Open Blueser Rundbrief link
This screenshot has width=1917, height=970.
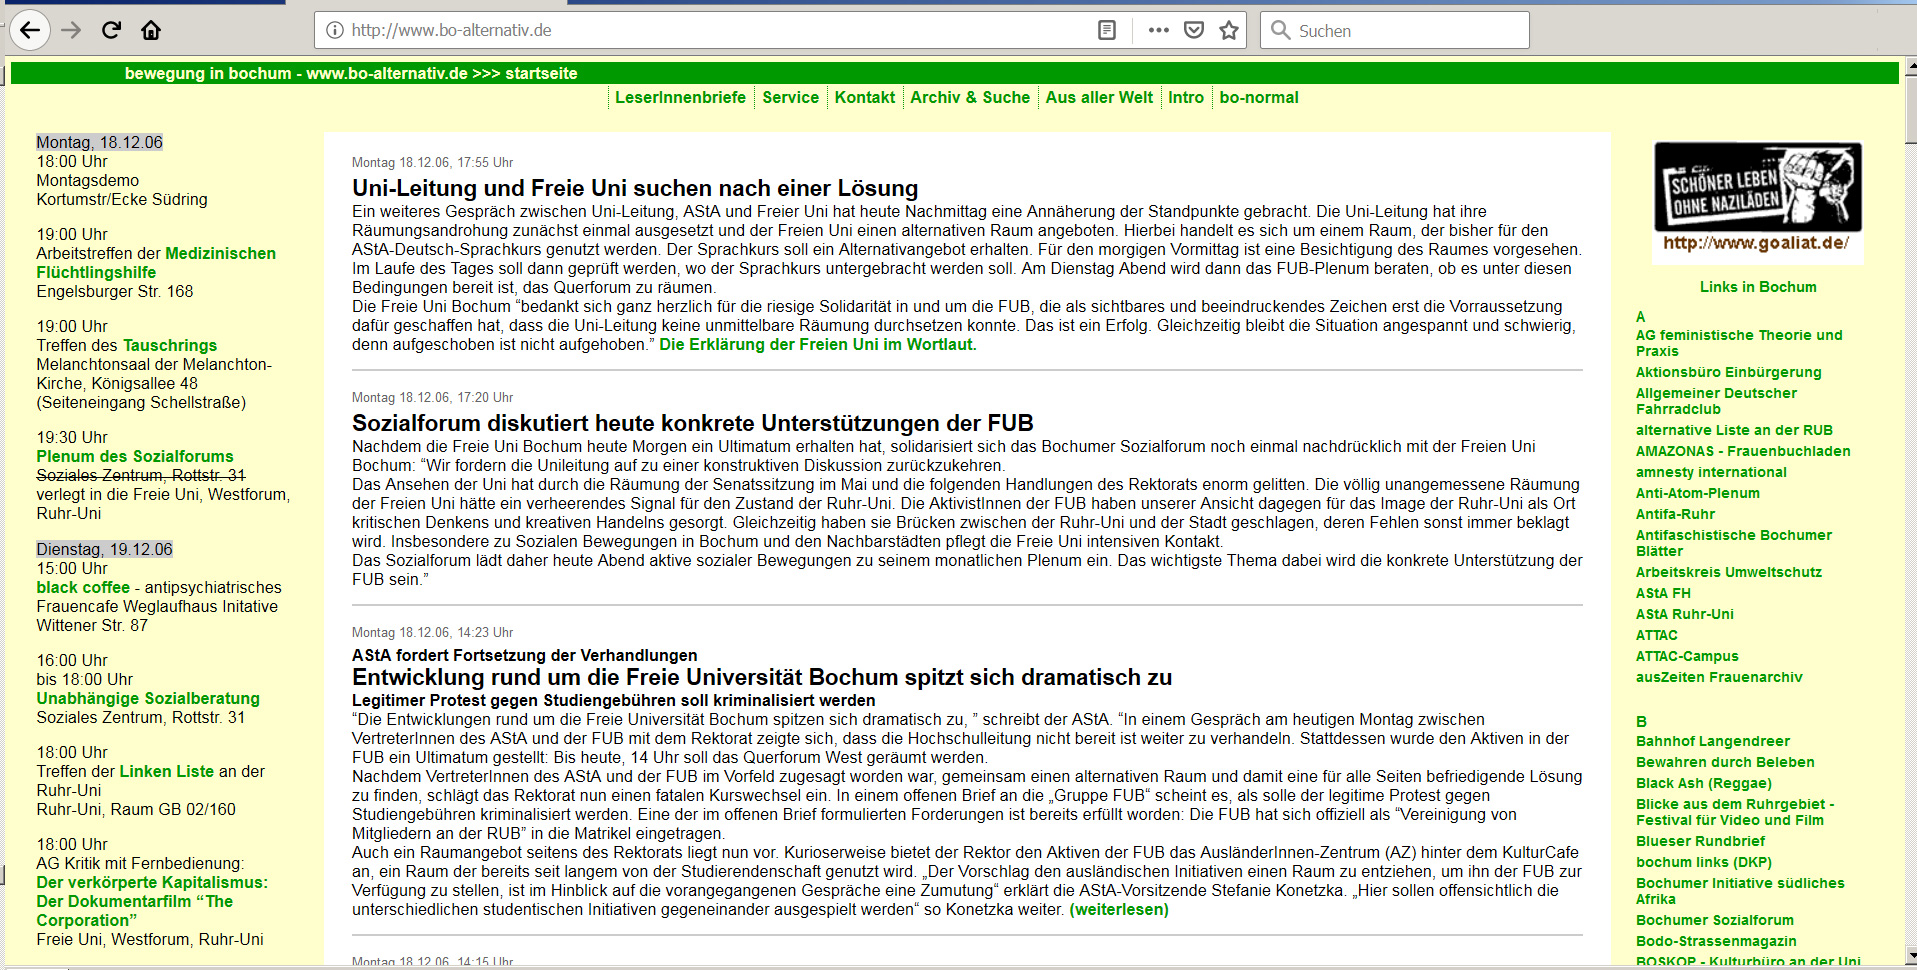click(1700, 841)
